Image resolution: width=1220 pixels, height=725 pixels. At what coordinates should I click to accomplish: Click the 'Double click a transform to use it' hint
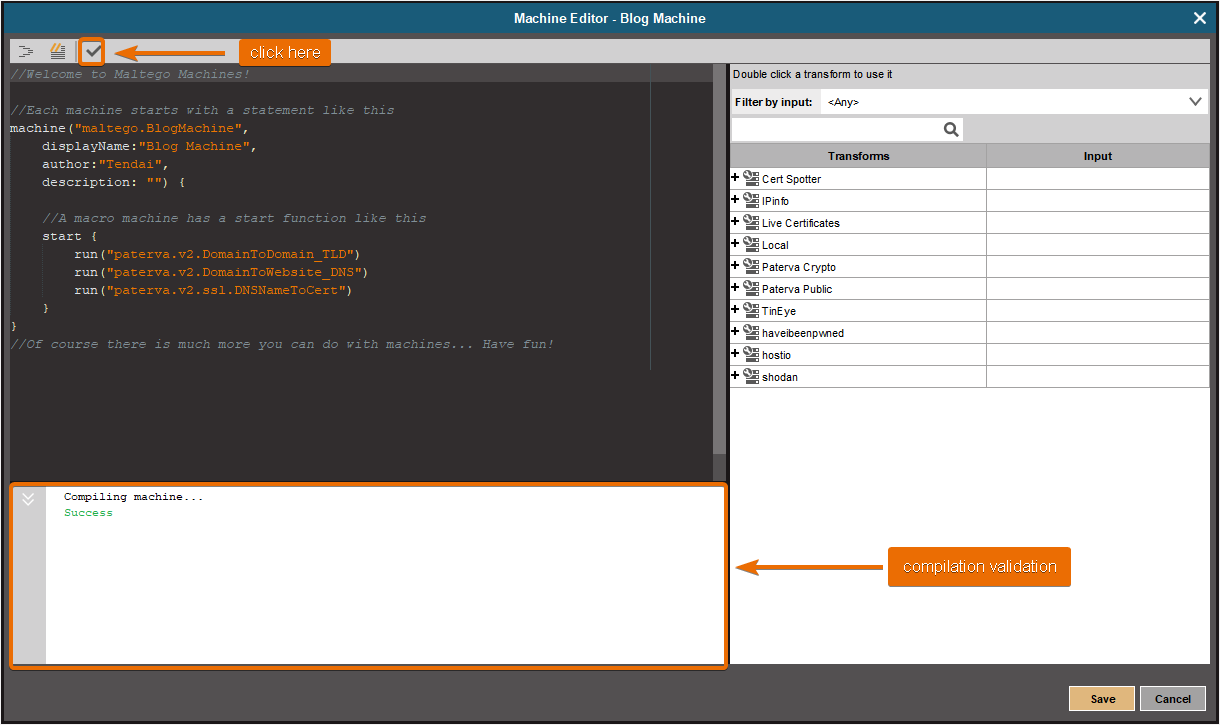point(813,74)
